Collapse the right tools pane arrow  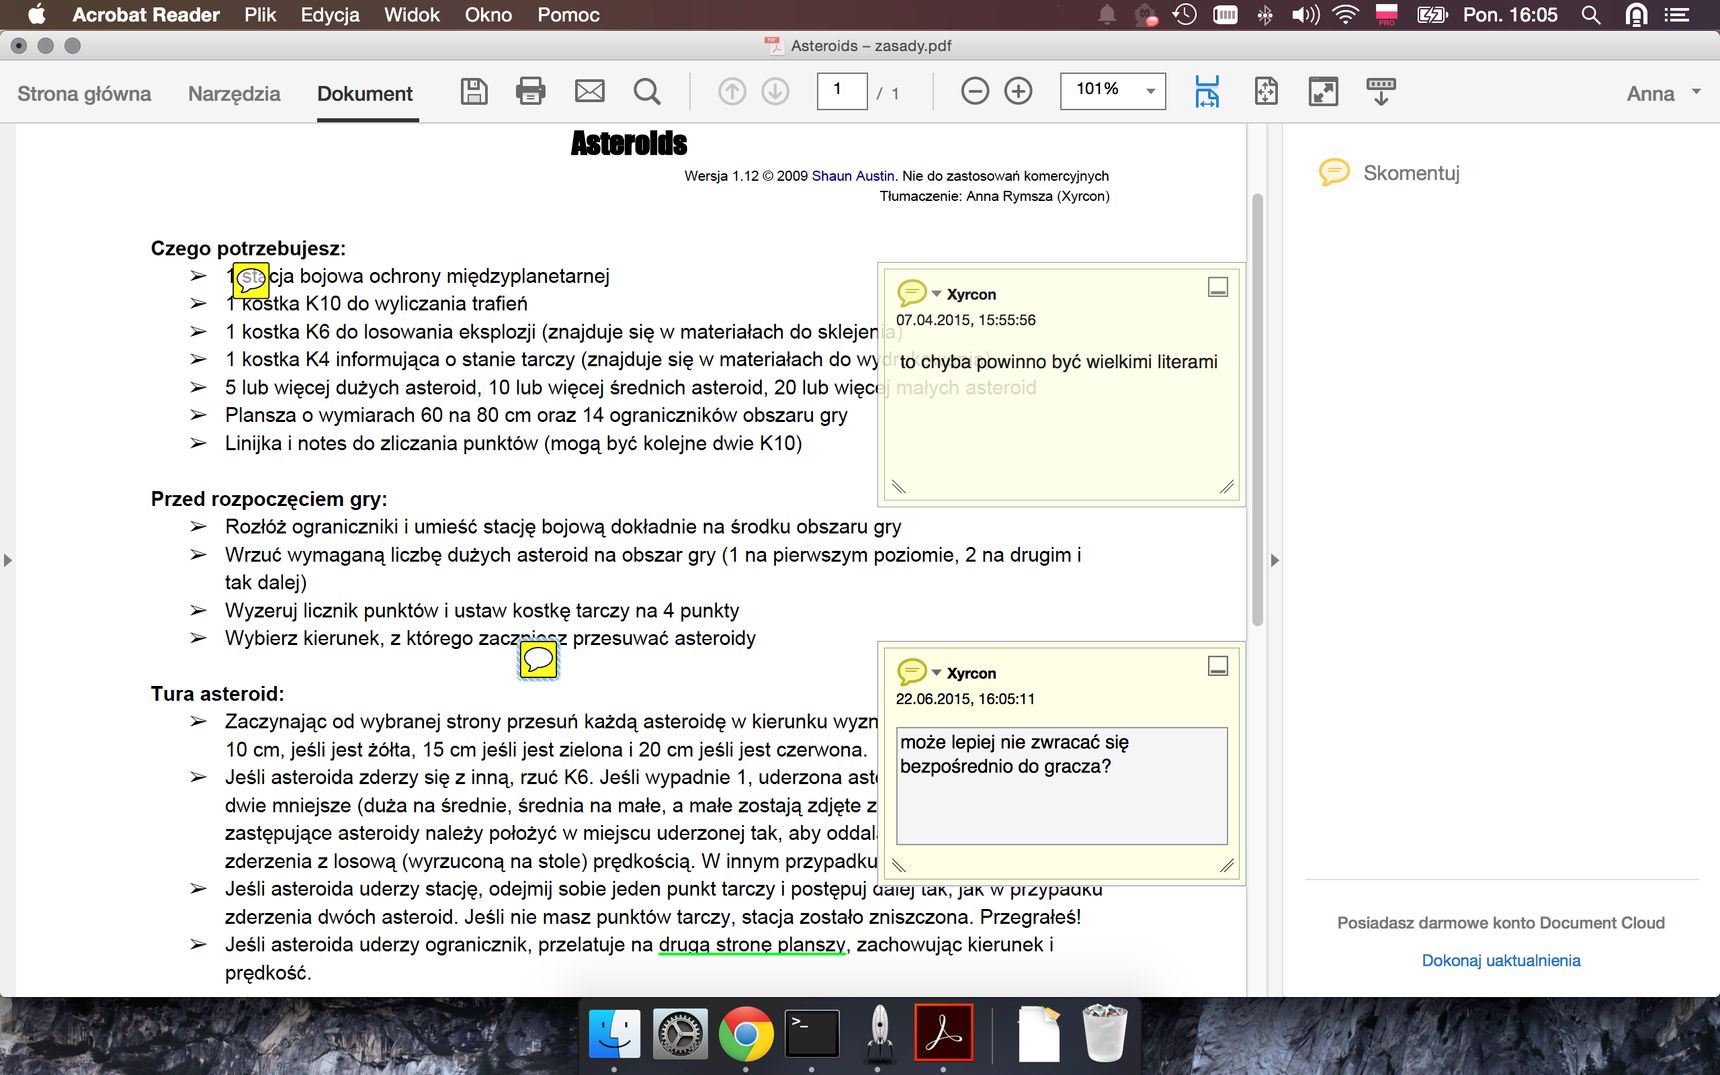point(1274,560)
